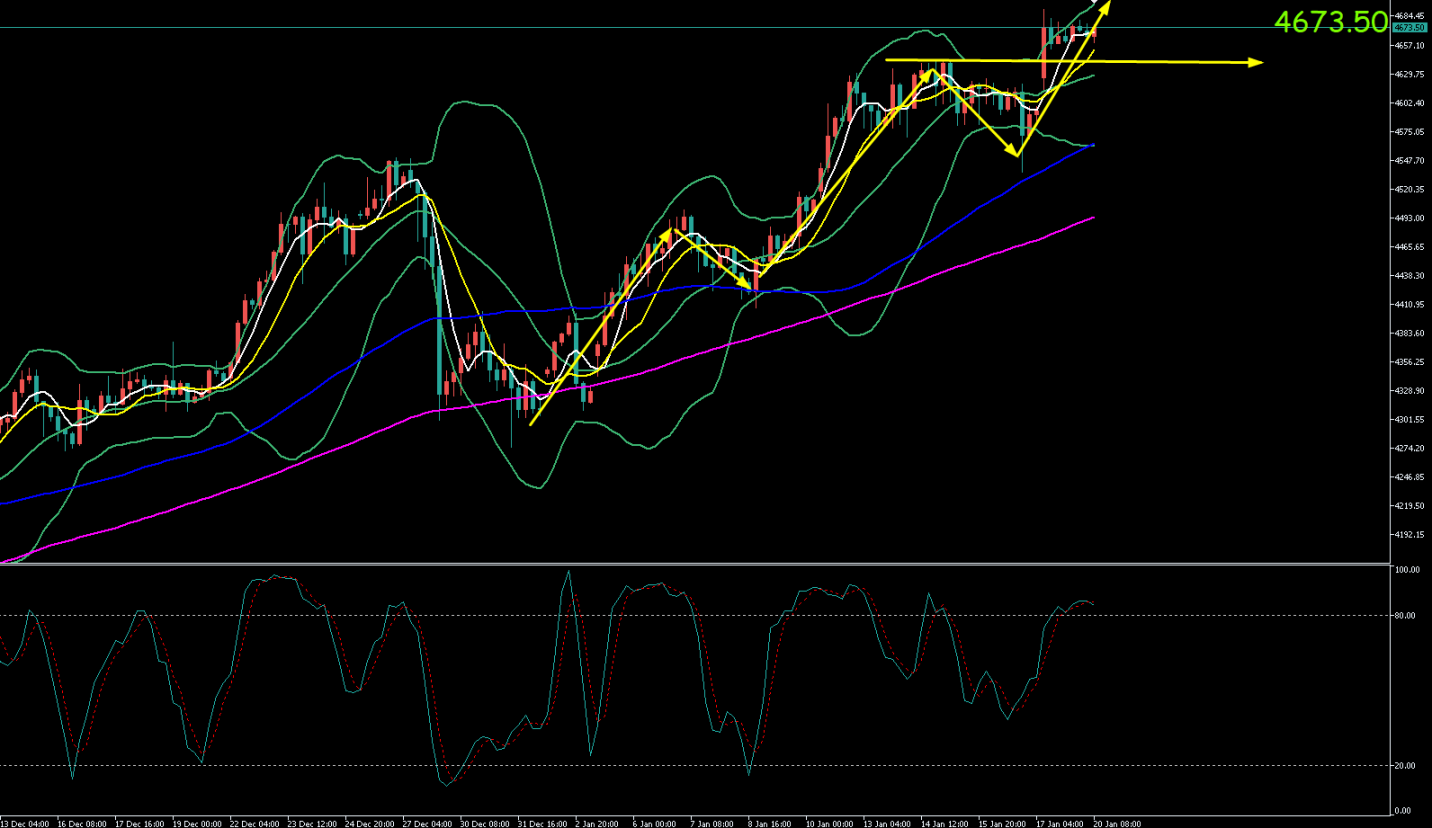The width and height of the screenshot is (1432, 828).
Task: Select the teal current-price tag on price axis
Action: click(1411, 28)
